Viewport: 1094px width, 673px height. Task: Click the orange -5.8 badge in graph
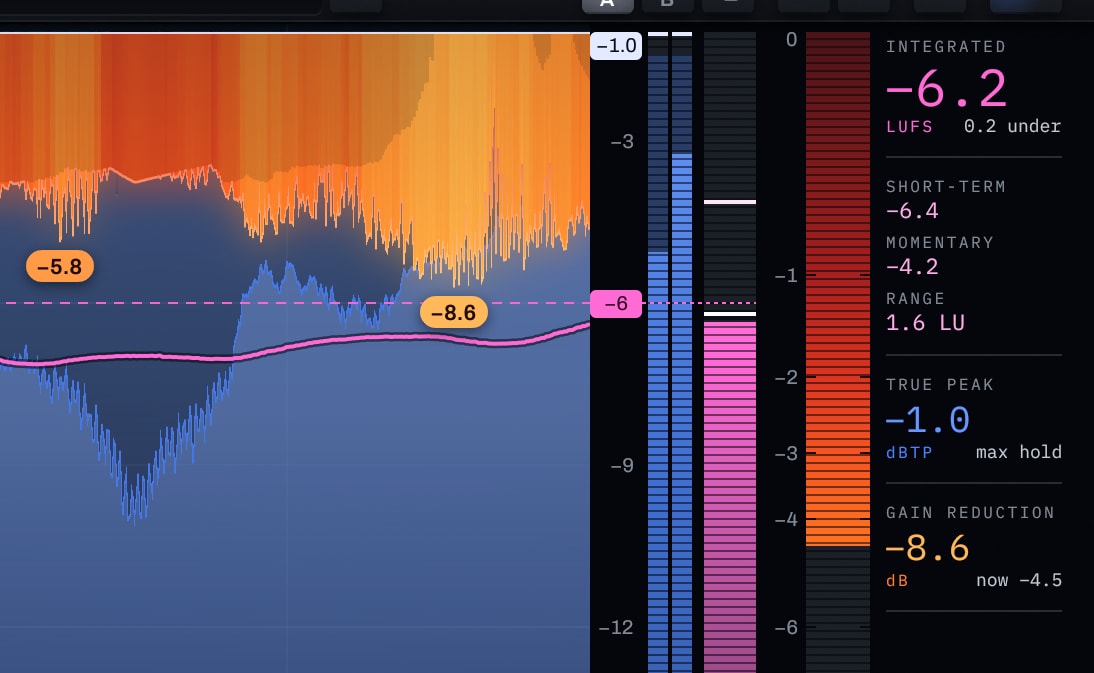pyautogui.click(x=60, y=266)
